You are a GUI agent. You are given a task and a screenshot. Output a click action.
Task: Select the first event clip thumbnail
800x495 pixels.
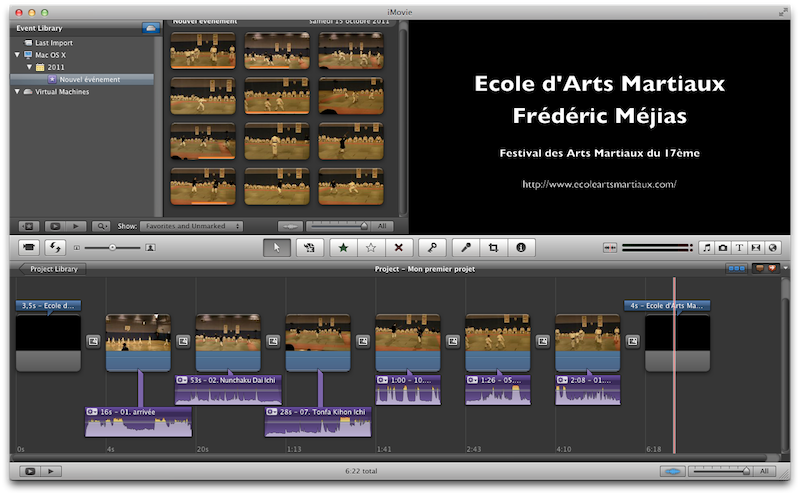point(203,51)
